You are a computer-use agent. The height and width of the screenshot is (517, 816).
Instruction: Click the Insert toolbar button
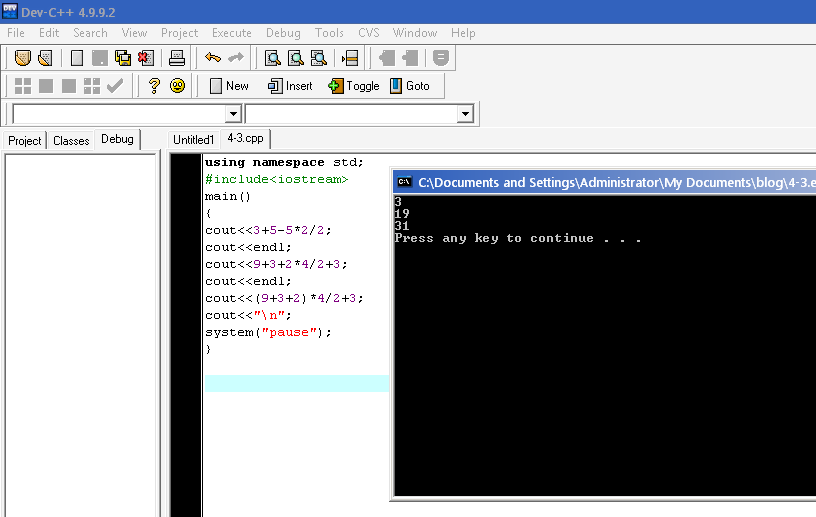(290, 86)
